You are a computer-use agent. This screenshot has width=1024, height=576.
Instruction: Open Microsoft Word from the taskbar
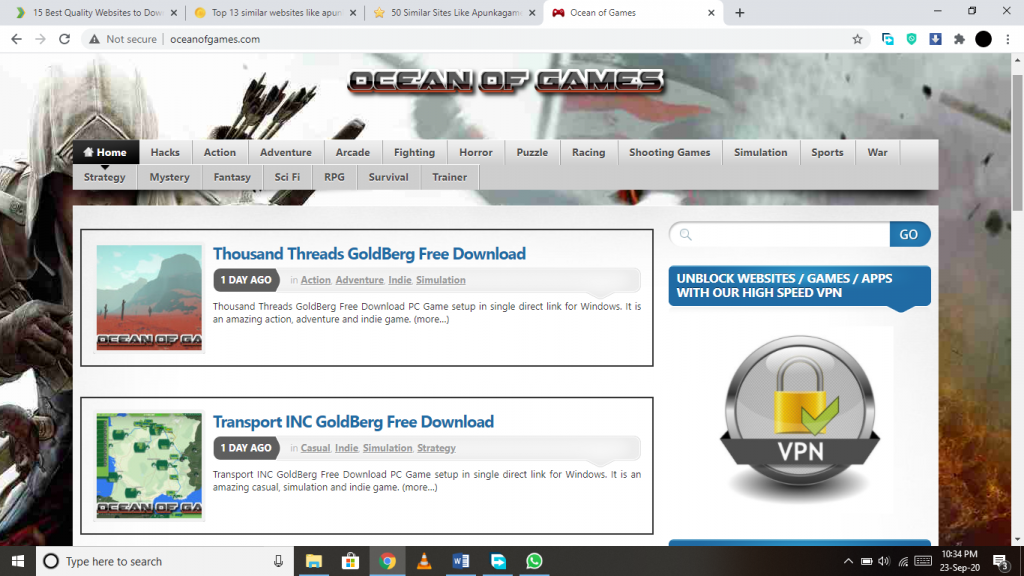point(460,561)
